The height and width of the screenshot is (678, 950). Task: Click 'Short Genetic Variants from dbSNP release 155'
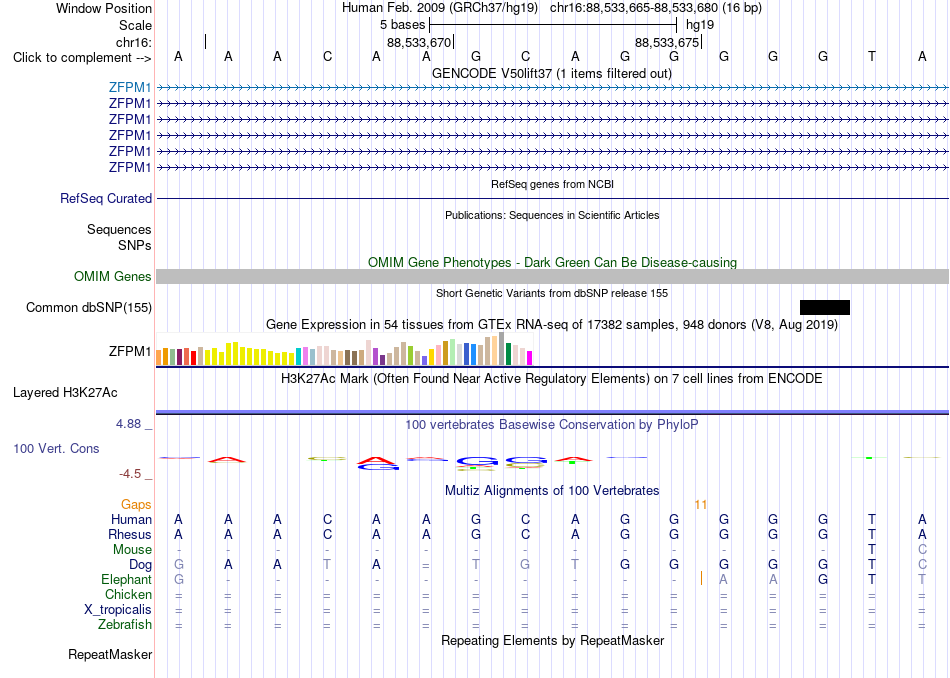click(x=552, y=293)
